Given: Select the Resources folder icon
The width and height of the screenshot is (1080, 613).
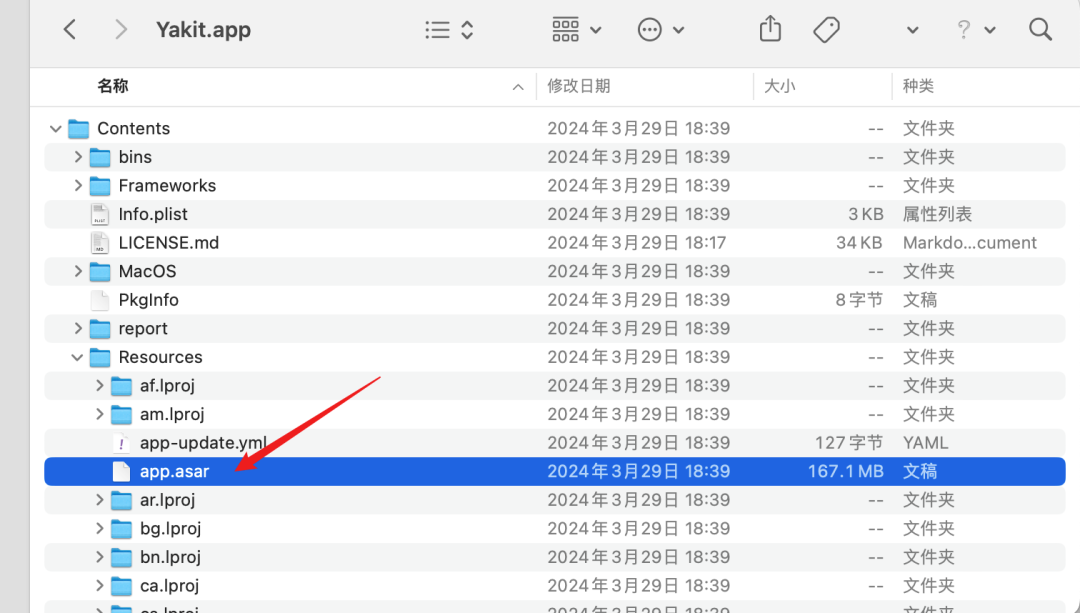Looking at the screenshot, I should coord(100,357).
